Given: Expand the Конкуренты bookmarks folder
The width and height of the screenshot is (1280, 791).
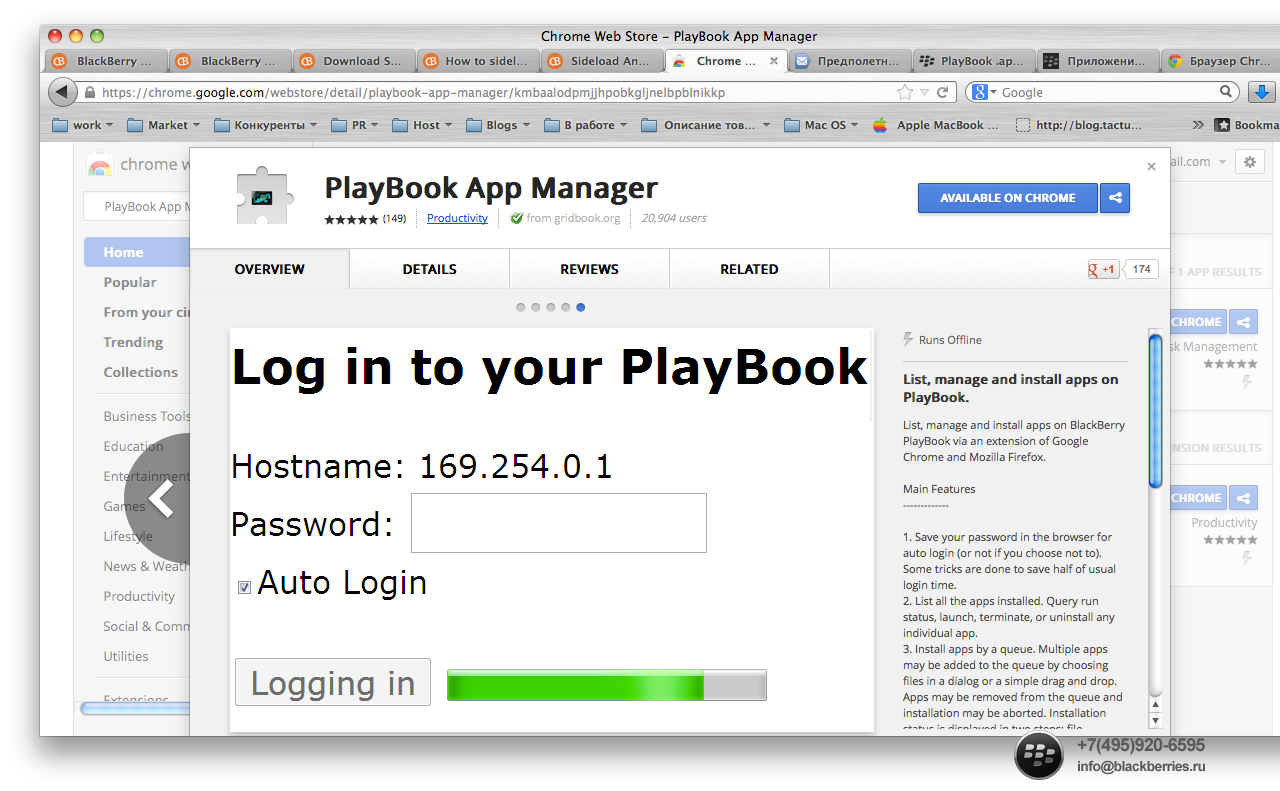Looking at the screenshot, I should point(265,125).
